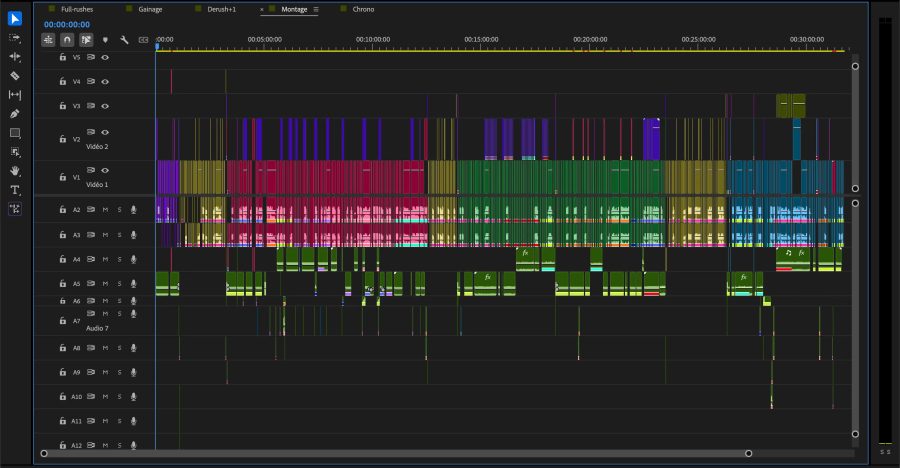Lock the A4 audio track
Image resolution: width=900 pixels, height=468 pixels.
coord(63,259)
